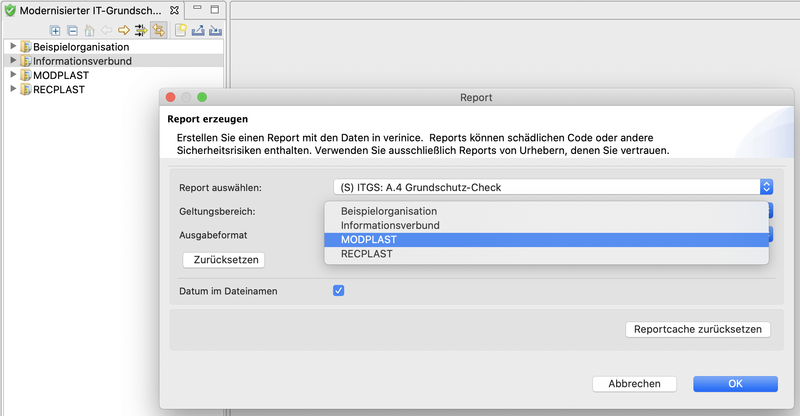This screenshot has height=416, width=800.
Task: Choose Informationsverbund in the Geltungsbereich list
Action: point(546,226)
